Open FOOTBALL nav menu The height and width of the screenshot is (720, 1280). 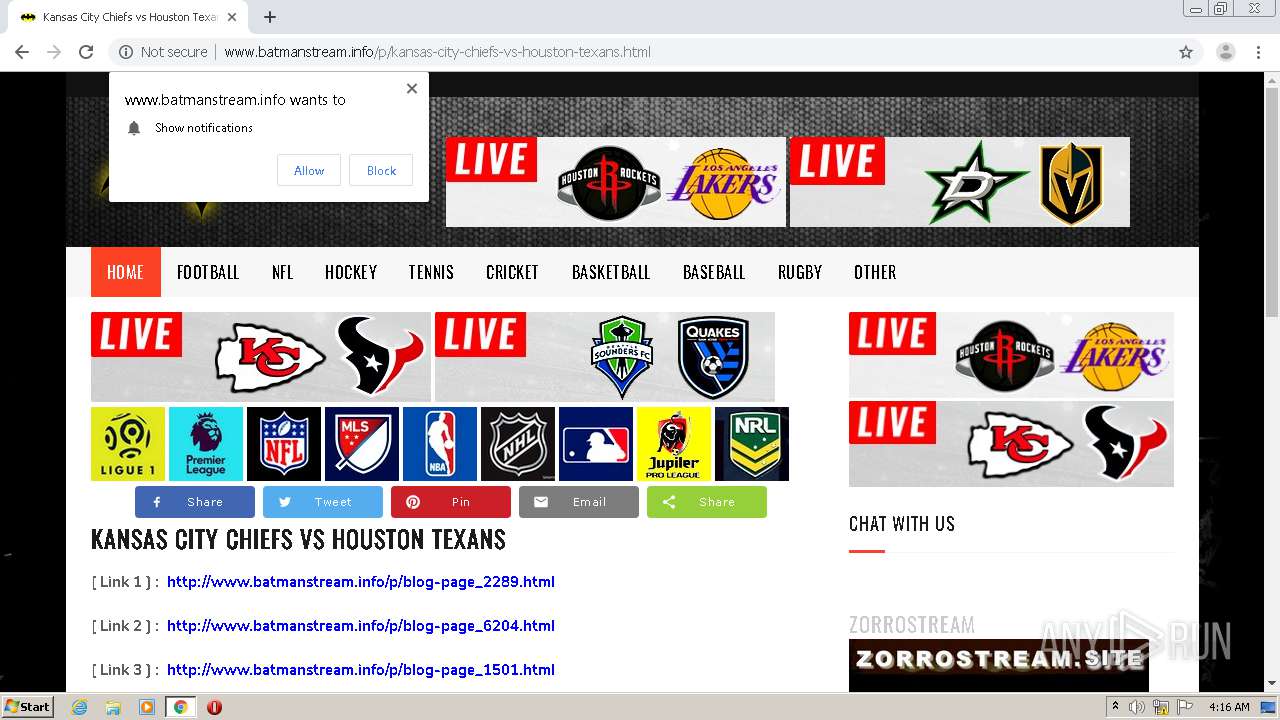(x=208, y=272)
